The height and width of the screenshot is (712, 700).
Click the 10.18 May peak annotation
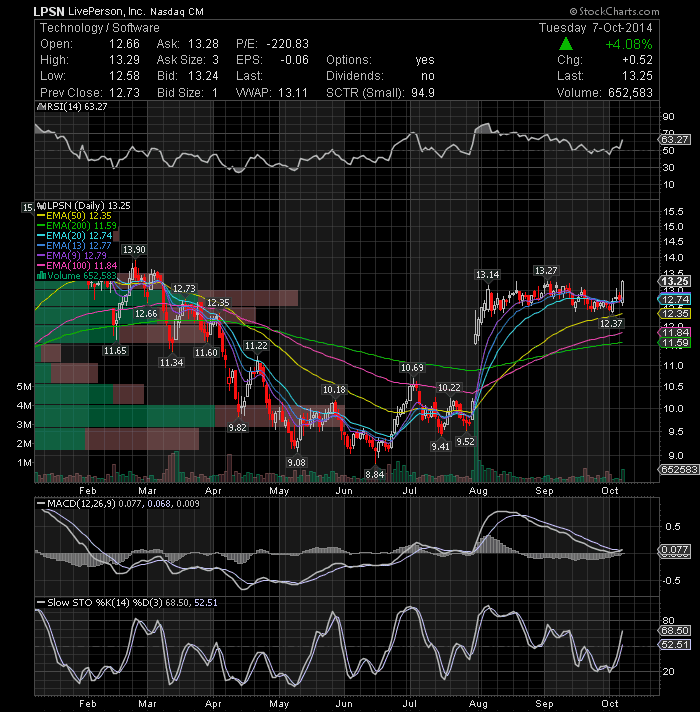(x=334, y=390)
